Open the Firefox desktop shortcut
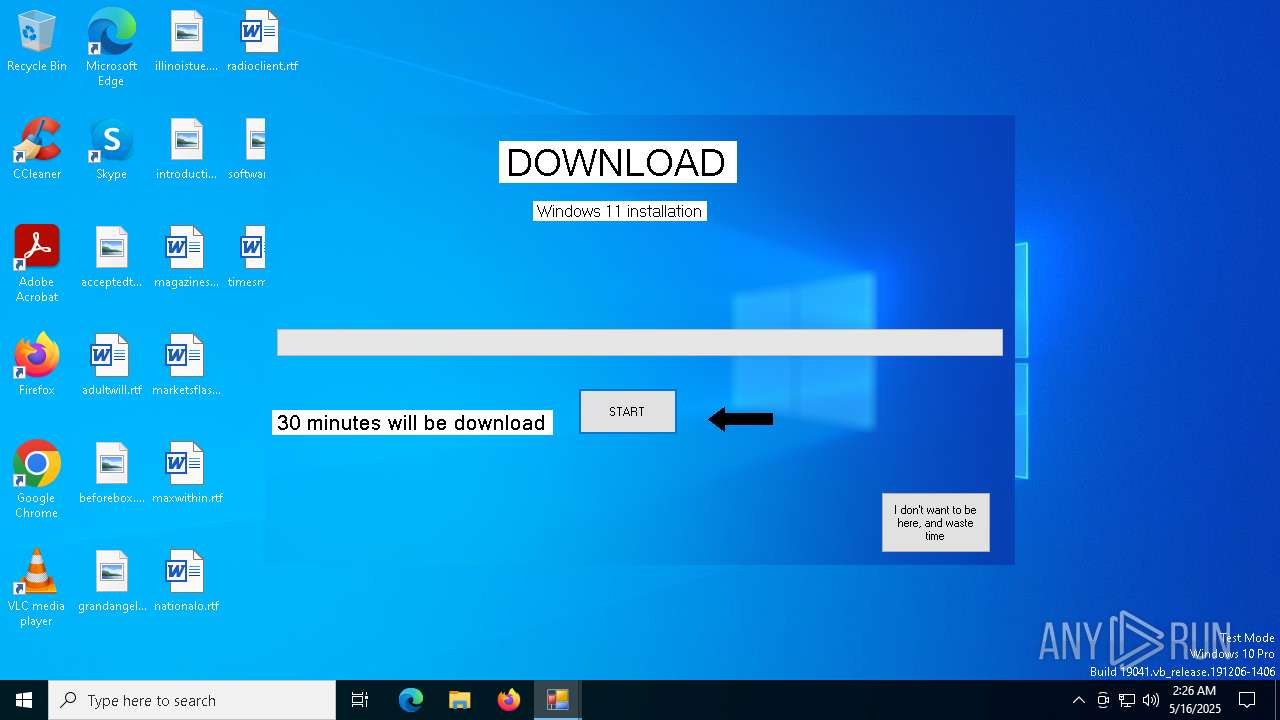Image resolution: width=1280 pixels, height=720 pixels. pyautogui.click(x=37, y=366)
